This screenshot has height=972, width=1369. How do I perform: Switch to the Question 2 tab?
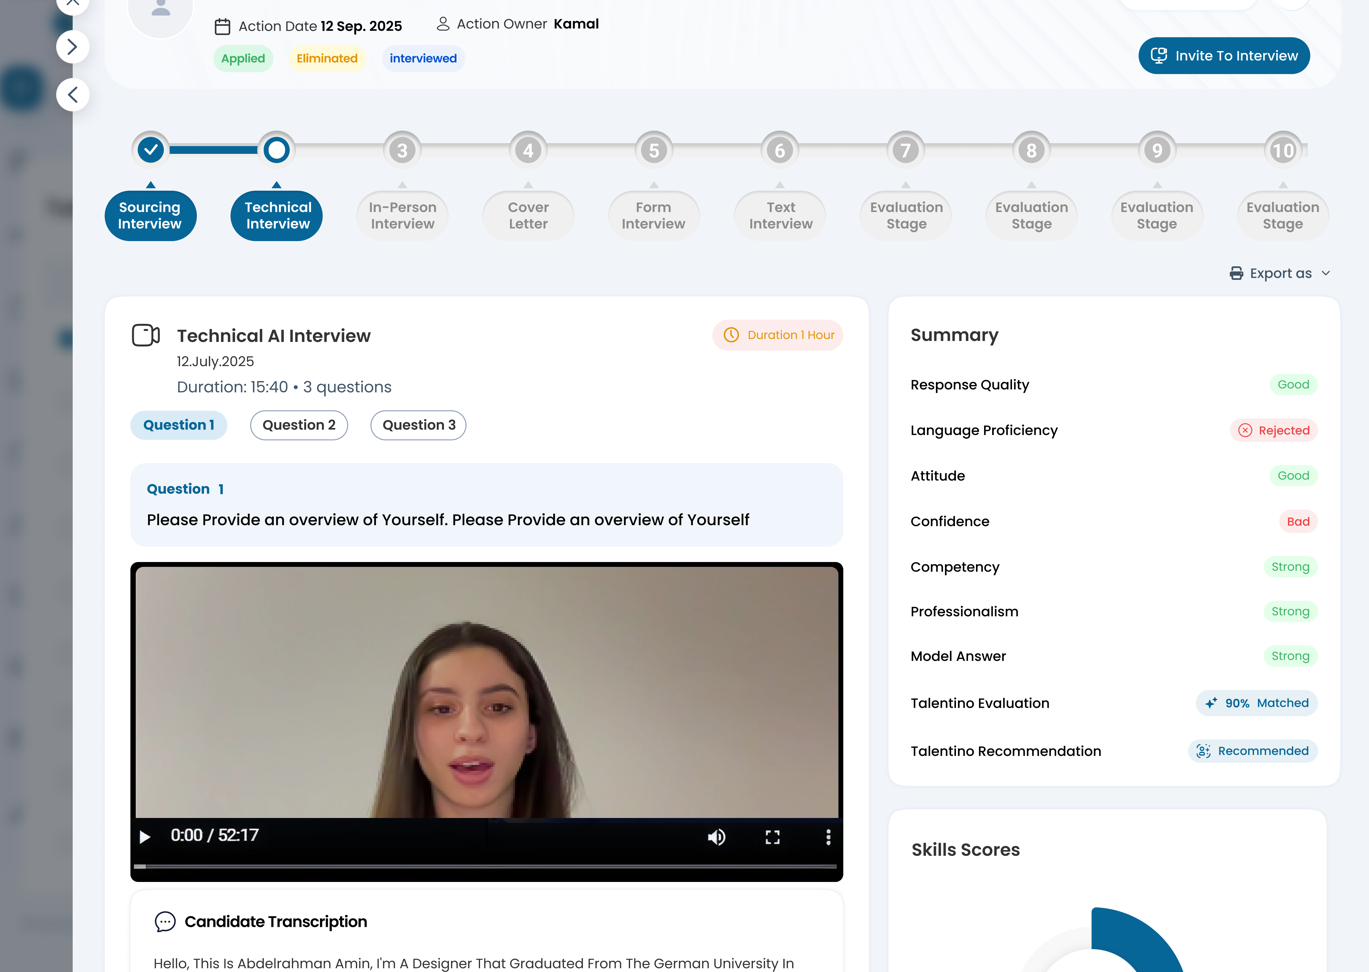pos(299,425)
